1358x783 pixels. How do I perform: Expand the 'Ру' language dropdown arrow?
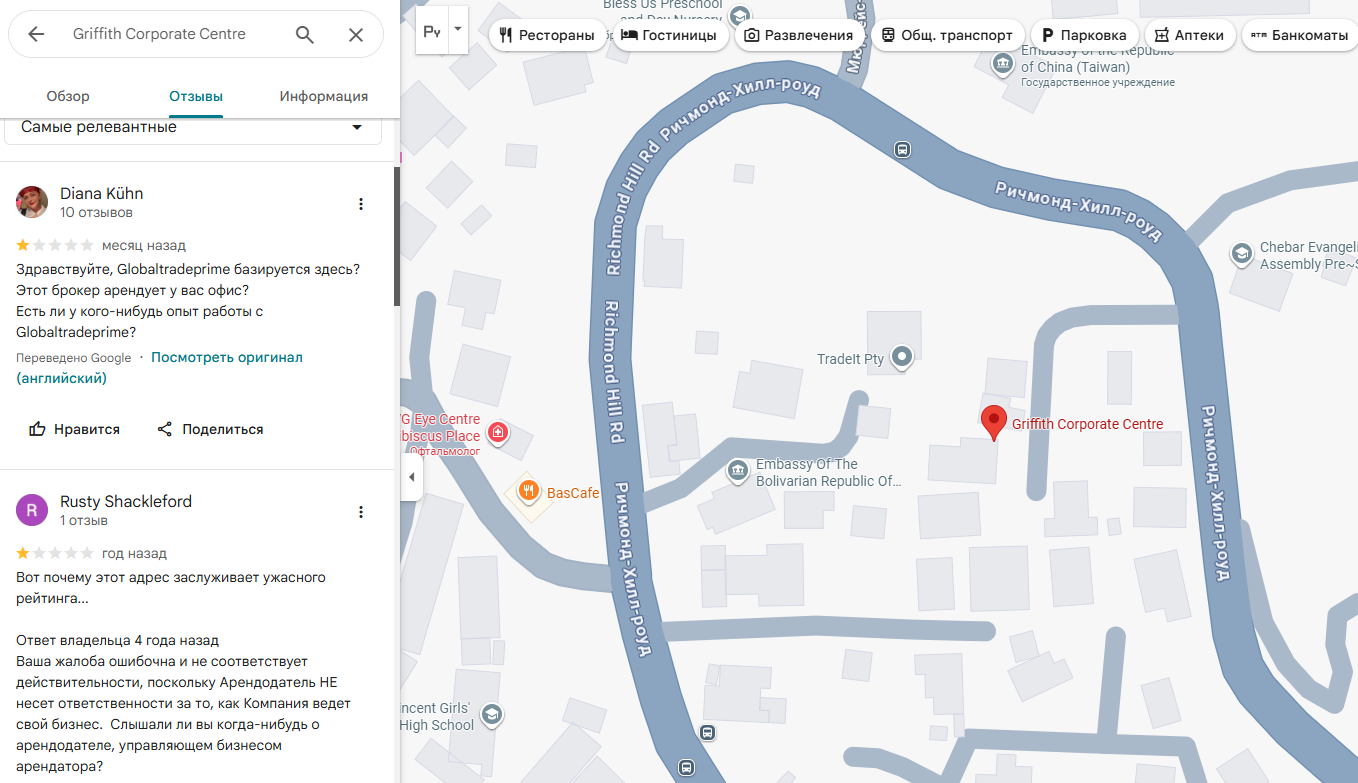click(x=458, y=30)
